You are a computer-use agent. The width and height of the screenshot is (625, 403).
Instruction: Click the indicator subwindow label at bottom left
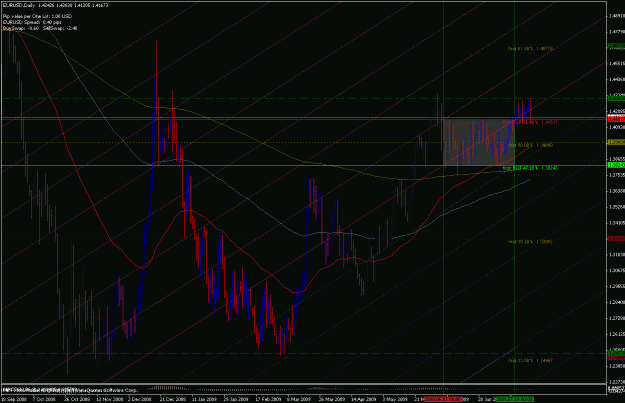pyautogui.click(x=70, y=390)
